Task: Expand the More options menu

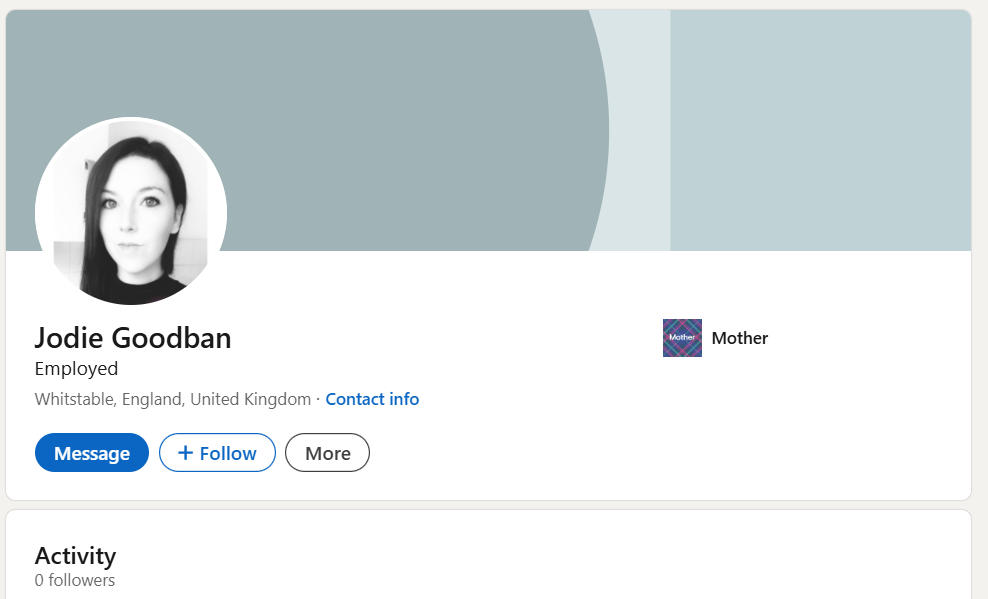Action: tap(327, 453)
